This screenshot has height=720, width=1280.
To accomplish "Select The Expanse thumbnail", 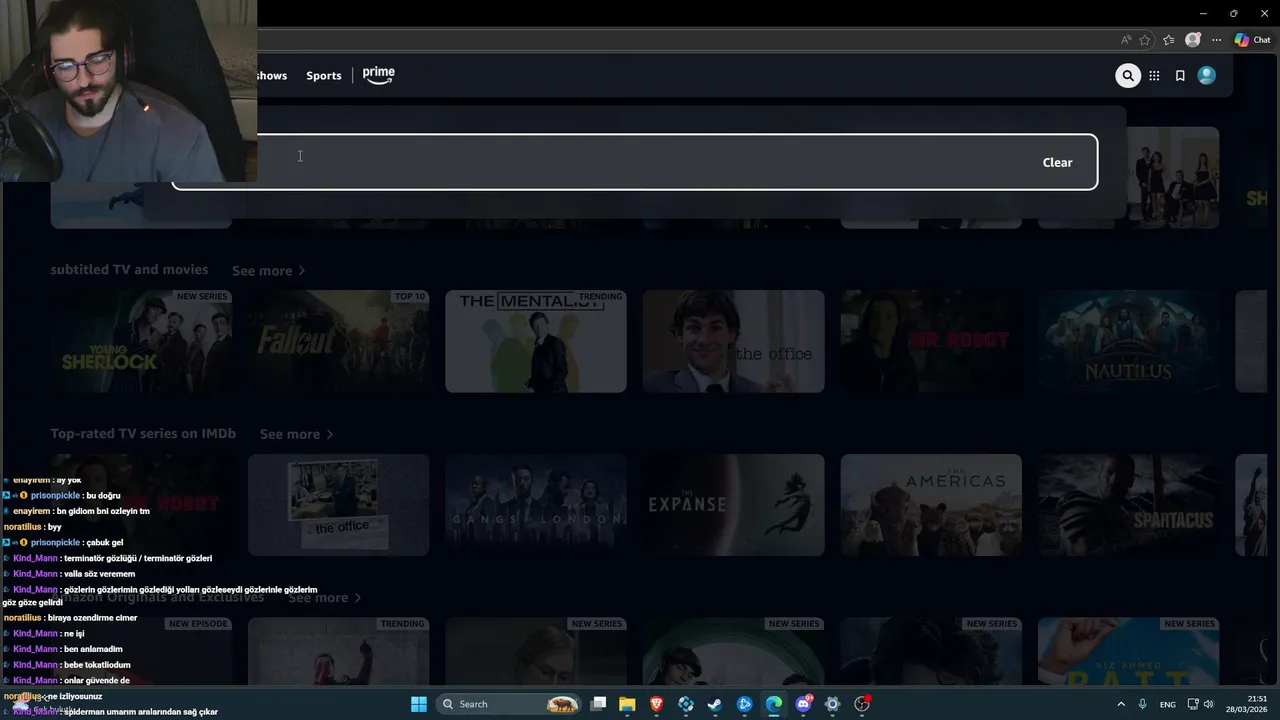I will click(x=734, y=505).
